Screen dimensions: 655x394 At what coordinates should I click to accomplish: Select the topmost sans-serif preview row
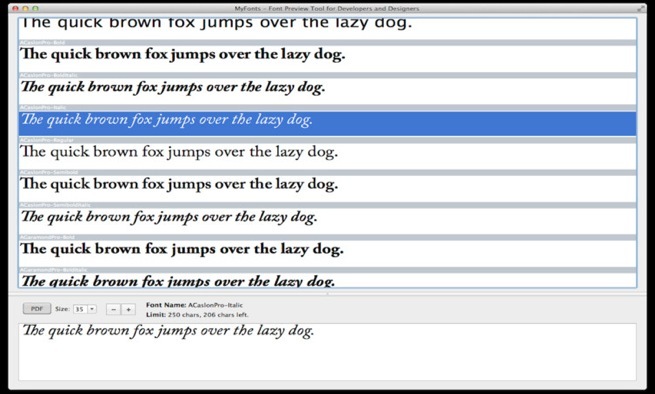(x=328, y=28)
